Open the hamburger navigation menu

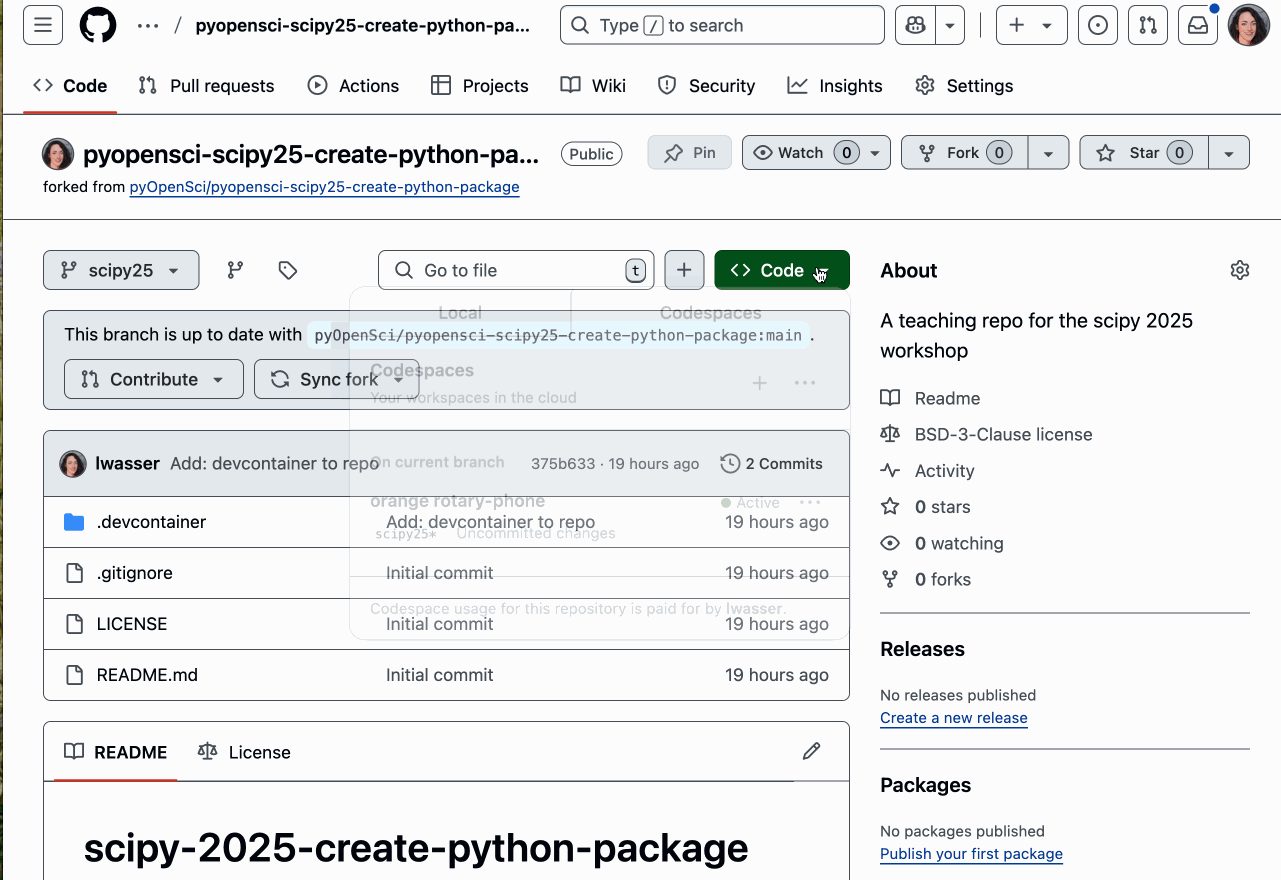click(x=43, y=26)
